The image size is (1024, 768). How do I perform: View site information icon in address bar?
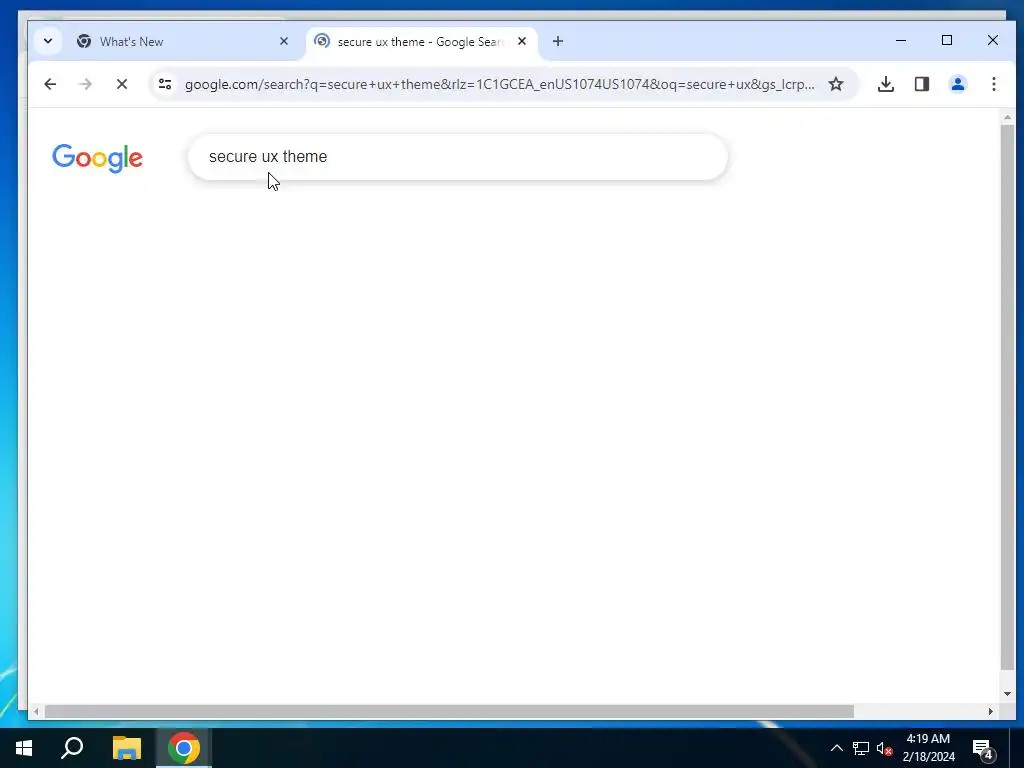click(165, 84)
